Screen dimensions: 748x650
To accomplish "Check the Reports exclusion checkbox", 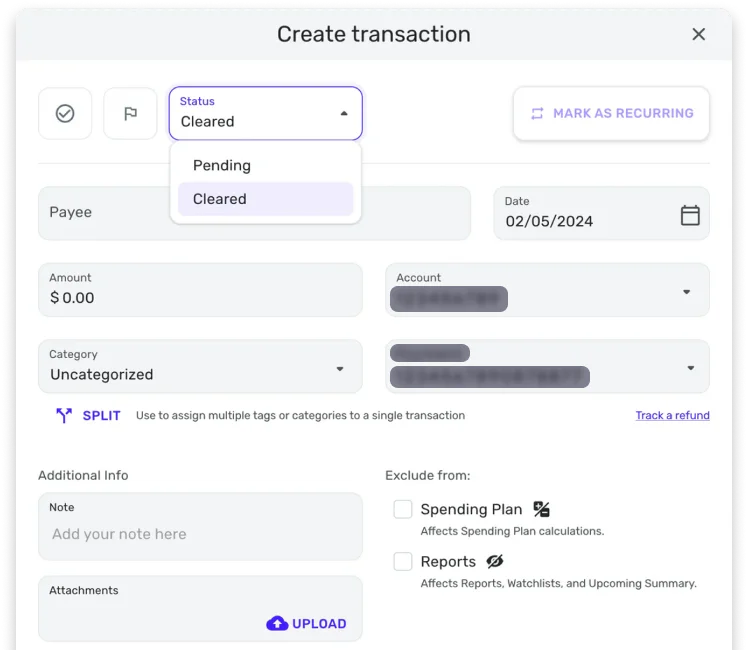I will pos(403,562).
